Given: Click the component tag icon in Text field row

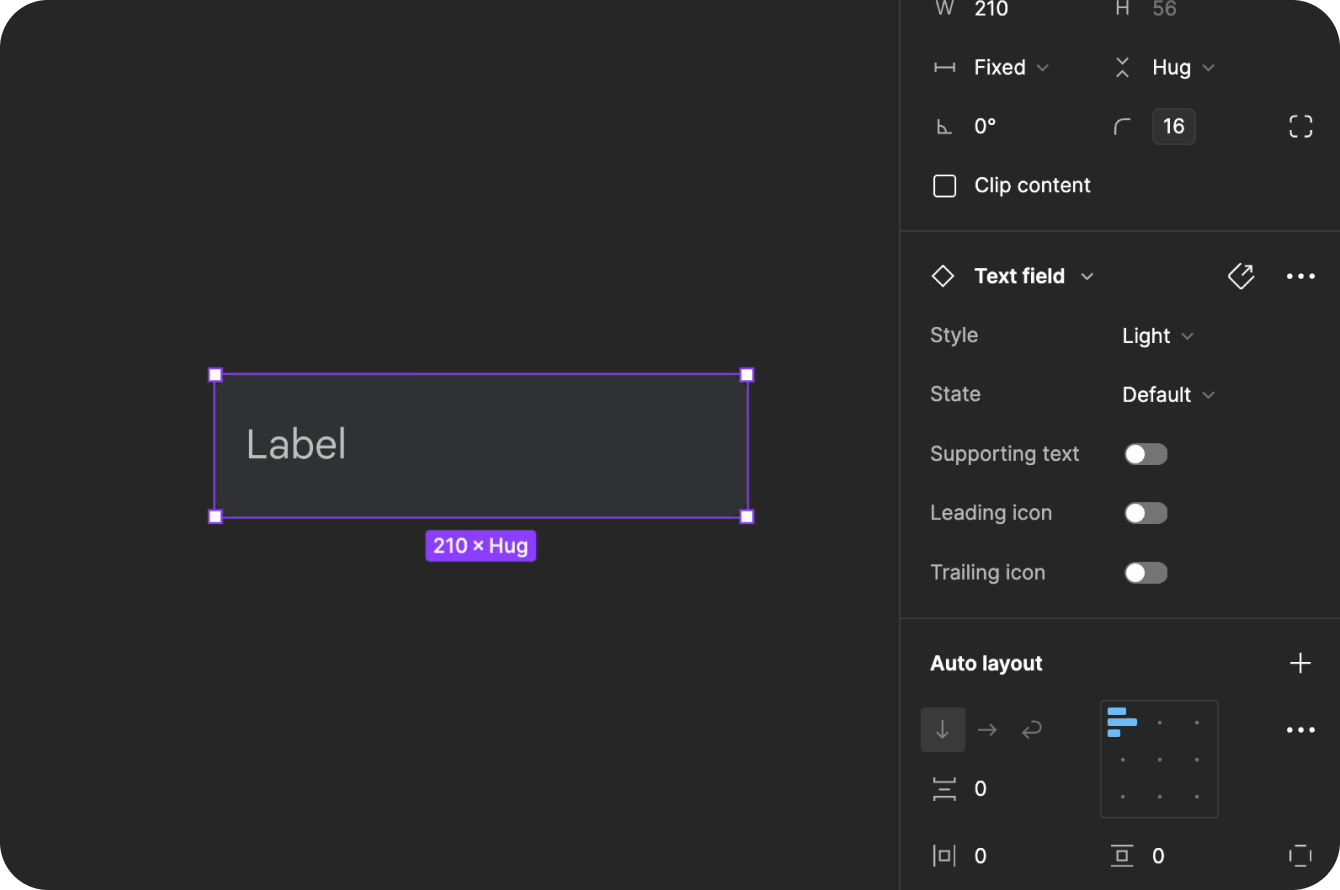Looking at the screenshot, I should tap(1240, 276).
